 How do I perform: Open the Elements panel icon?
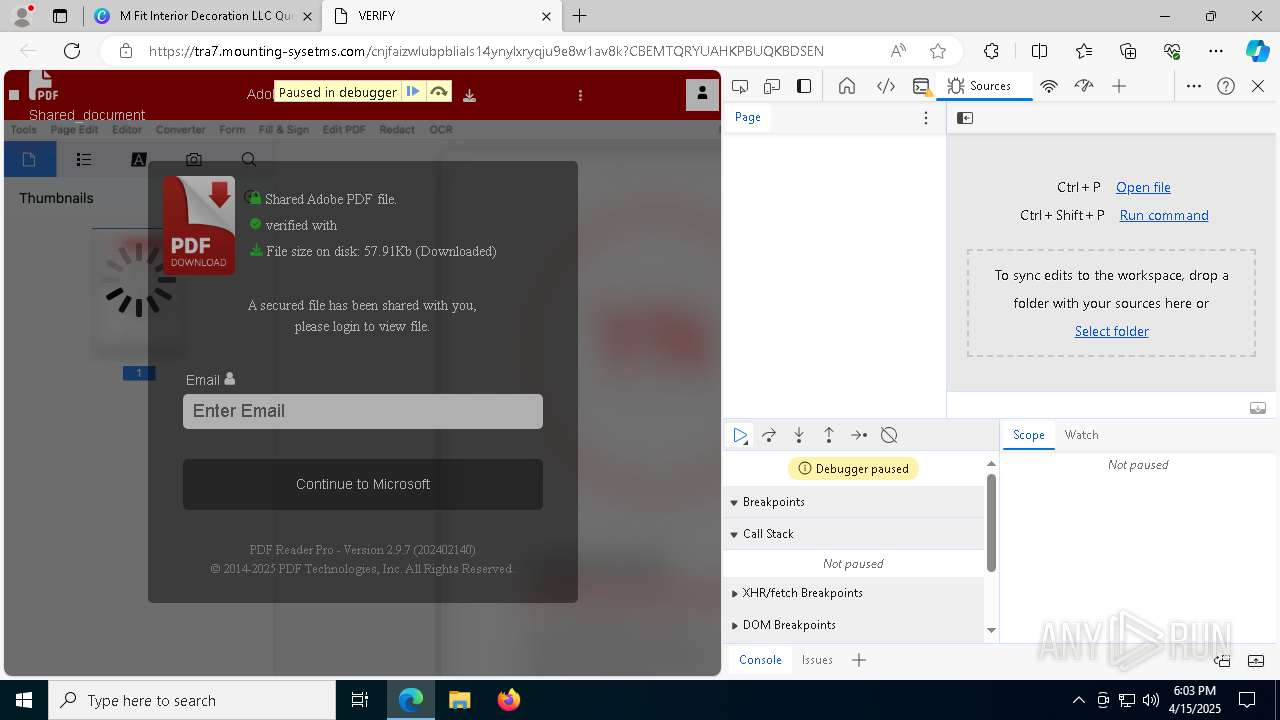[885, 86]
